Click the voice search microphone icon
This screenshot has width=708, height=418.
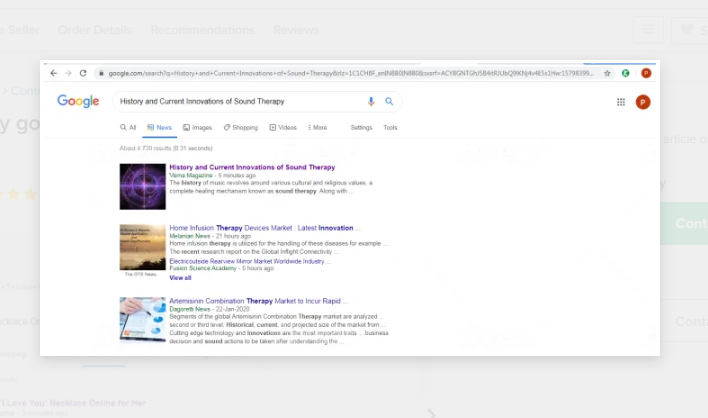pyautogui.click(x=372, y=101)
